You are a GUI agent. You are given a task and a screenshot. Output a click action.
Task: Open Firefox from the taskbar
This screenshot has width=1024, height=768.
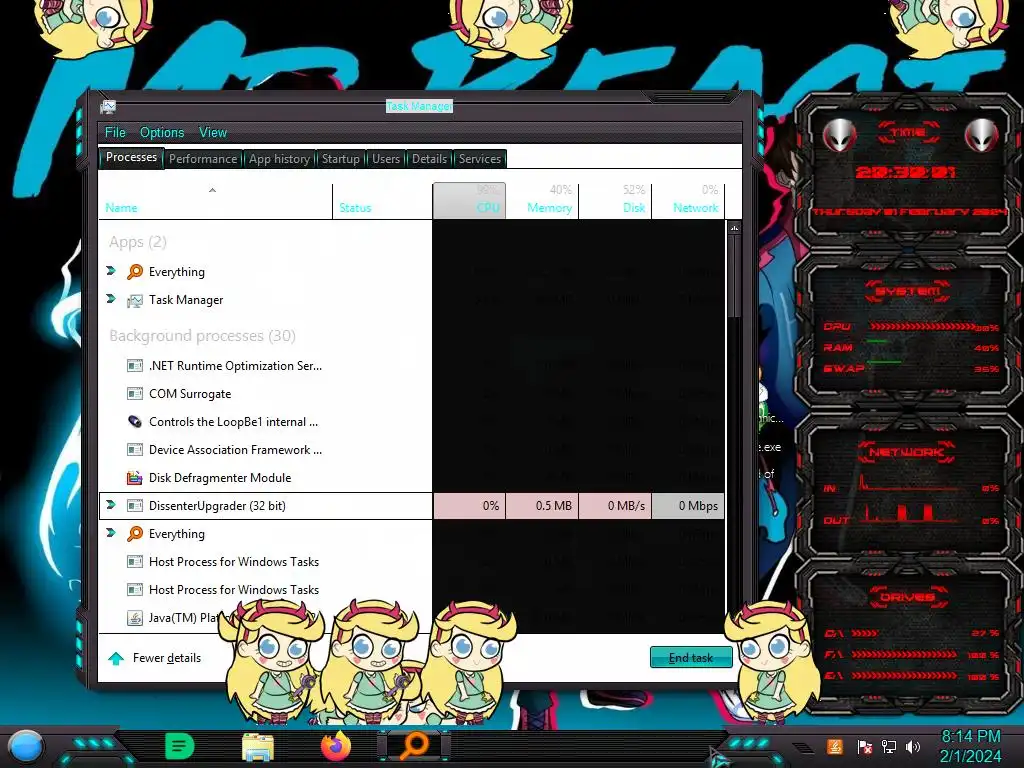click(336, 746)
